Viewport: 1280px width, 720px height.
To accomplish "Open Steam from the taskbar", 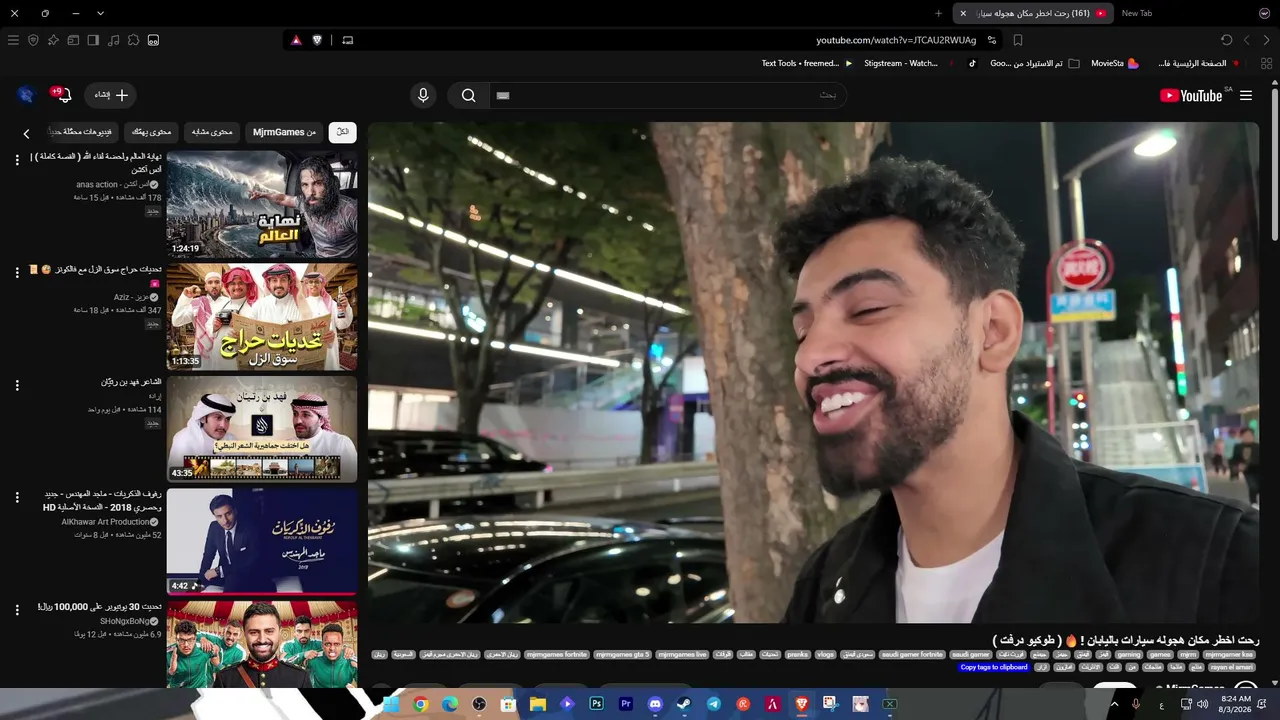I will [684, 704].
